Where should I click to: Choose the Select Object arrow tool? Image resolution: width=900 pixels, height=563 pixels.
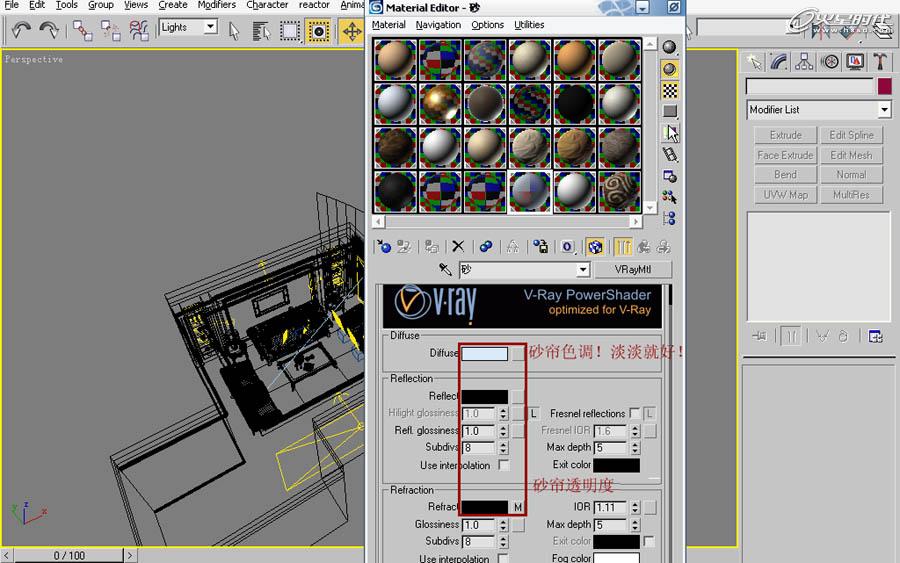pyautogui.click(x=234, y=30)
